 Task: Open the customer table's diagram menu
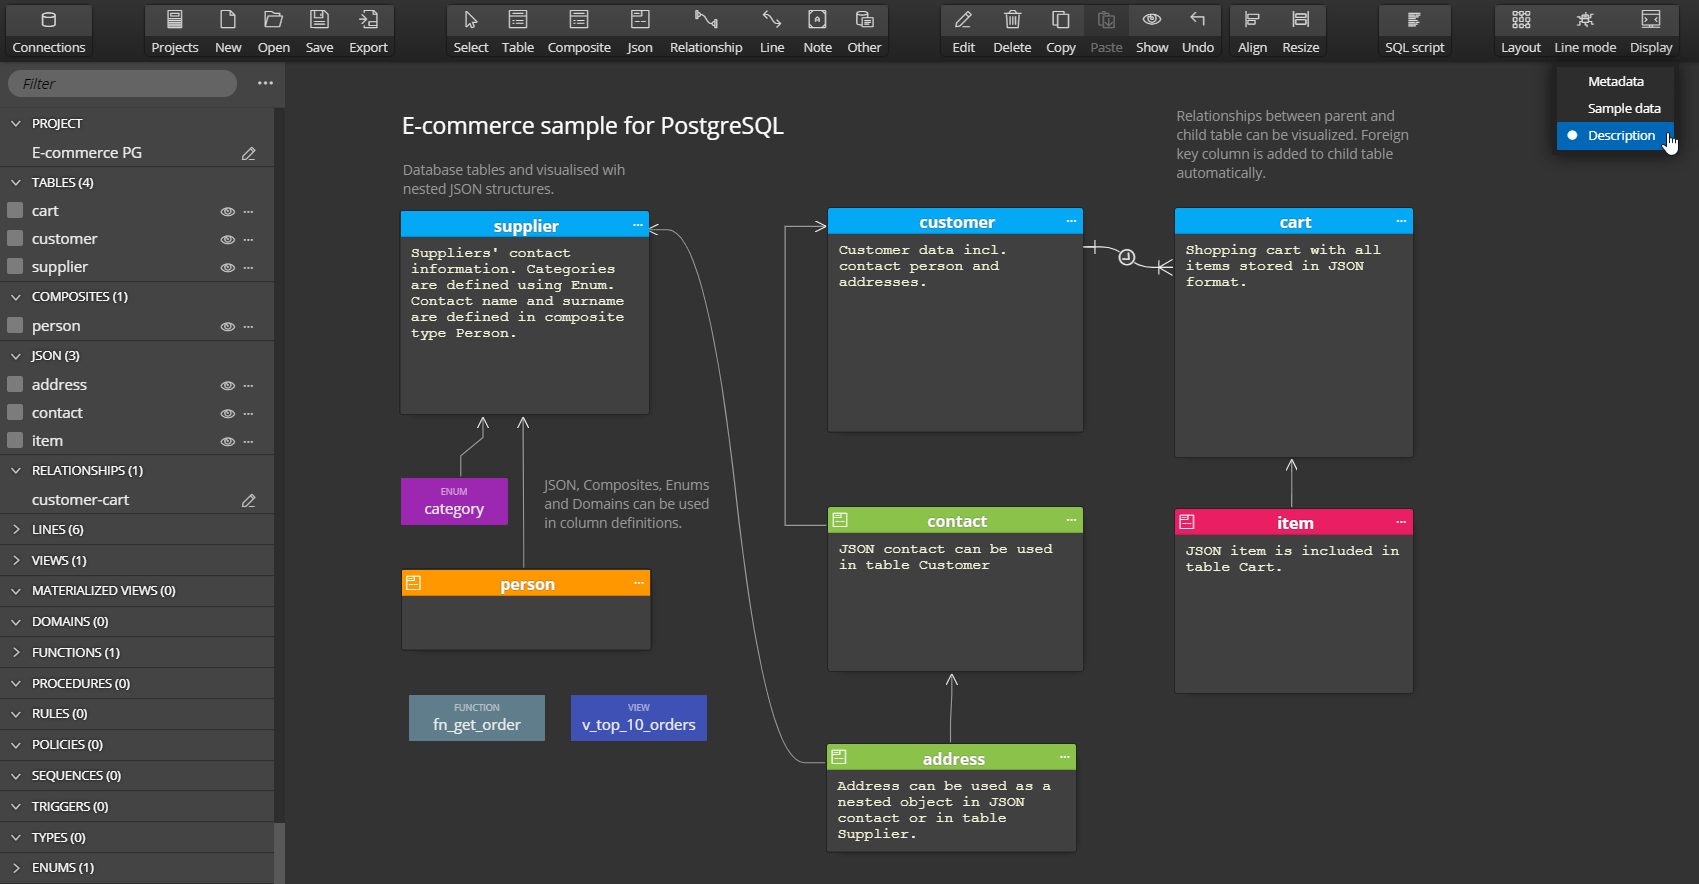pos(1071,221)
